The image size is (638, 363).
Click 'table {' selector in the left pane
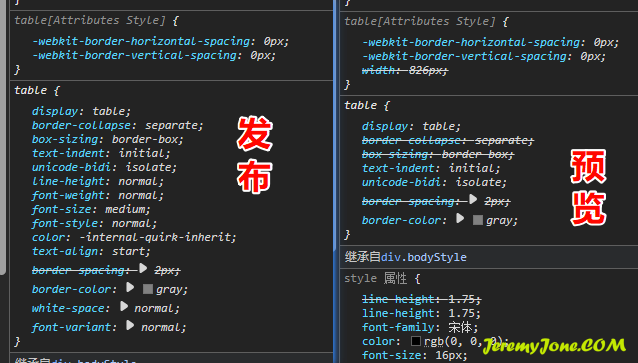37,90
